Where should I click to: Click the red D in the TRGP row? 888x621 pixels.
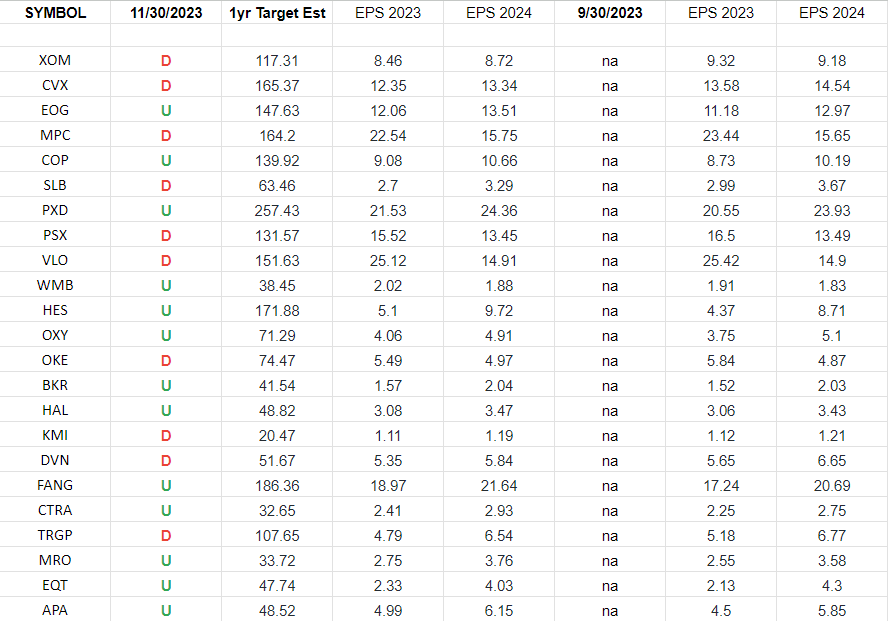(x=166, y=535)
